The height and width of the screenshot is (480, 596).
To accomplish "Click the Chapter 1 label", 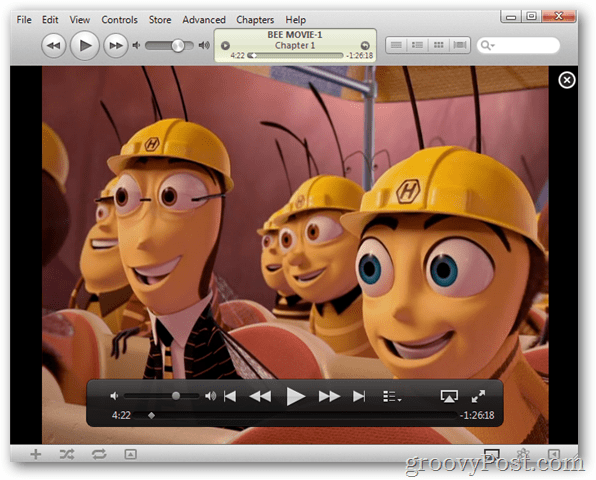I will [295, 46].
